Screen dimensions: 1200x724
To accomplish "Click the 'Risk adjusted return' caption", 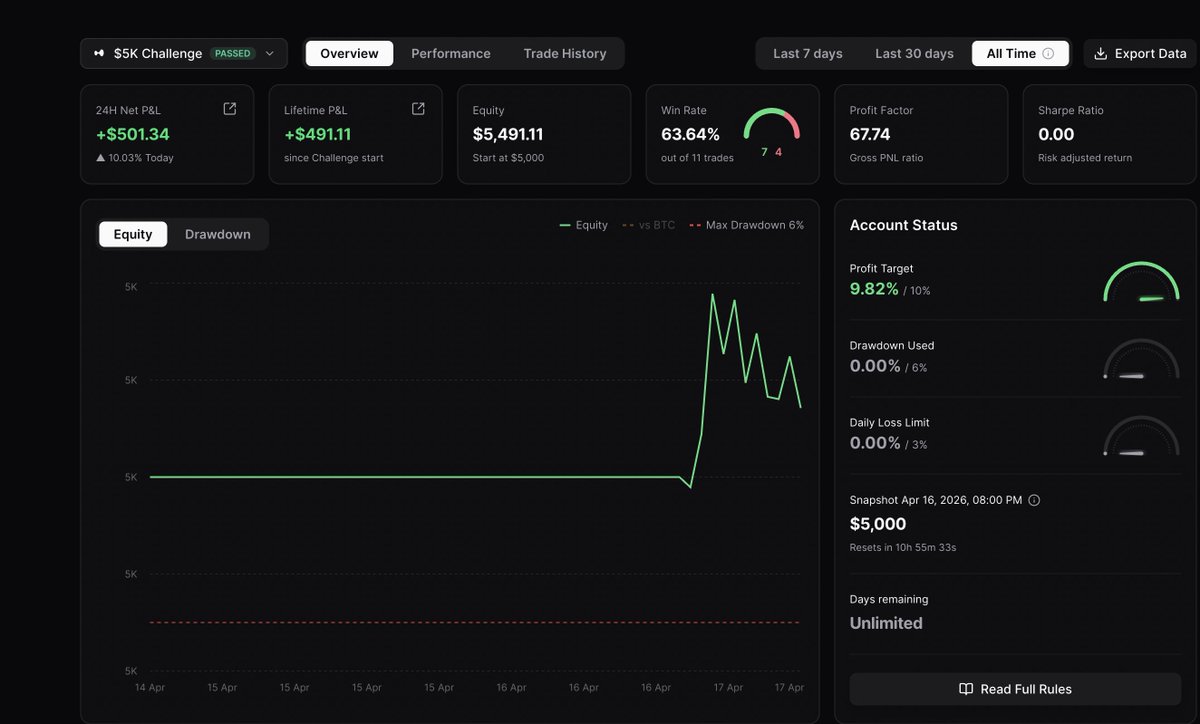I will pos(1085,158).
